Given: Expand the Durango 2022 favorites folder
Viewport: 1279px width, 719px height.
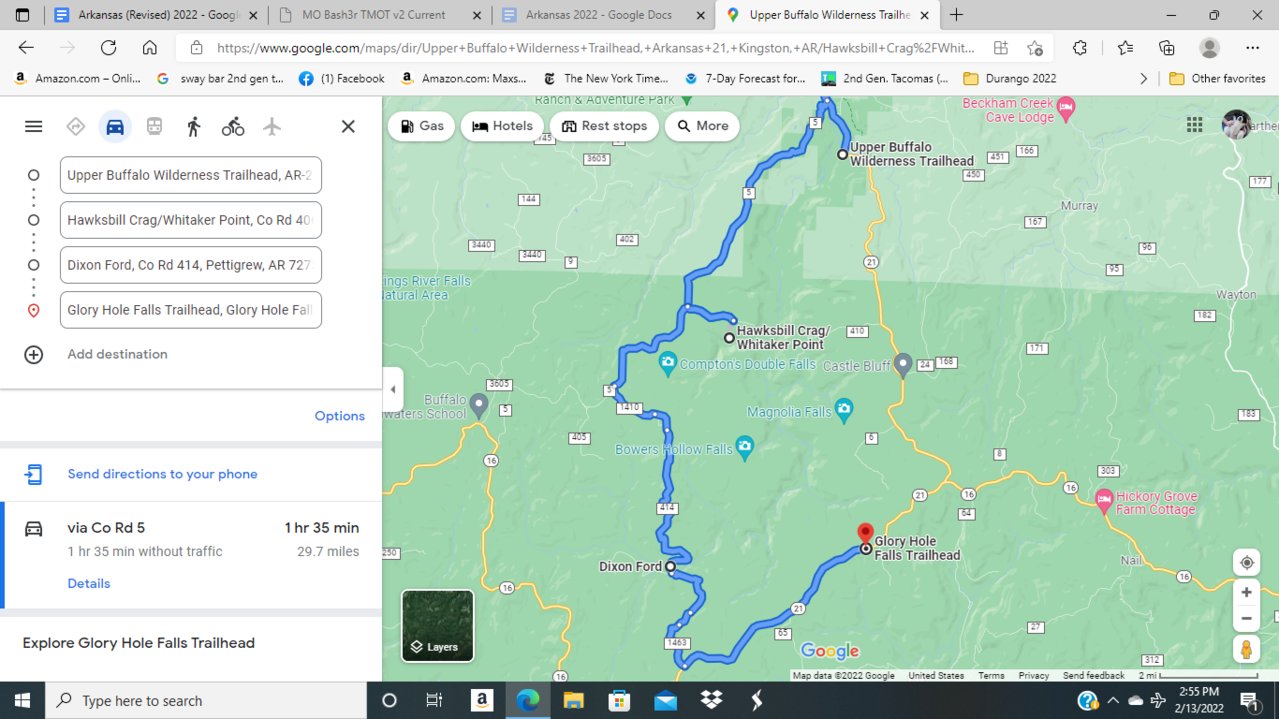Looking at the screenshot, I should (1009, 78).
